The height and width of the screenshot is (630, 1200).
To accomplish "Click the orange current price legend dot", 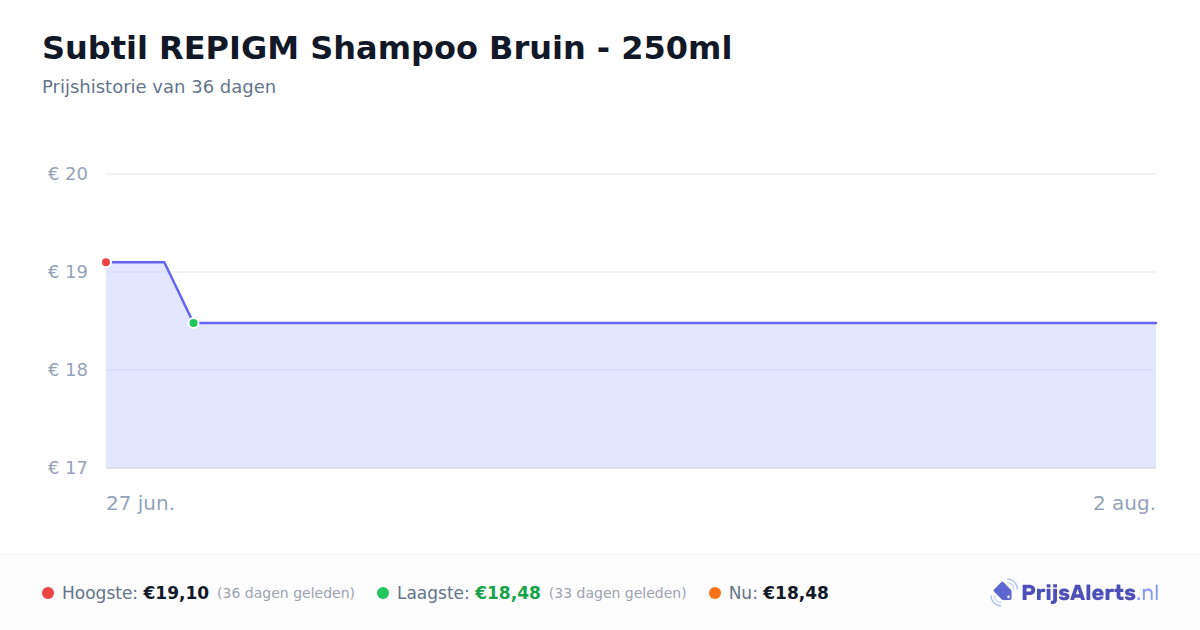I will (x=715, y=593).
